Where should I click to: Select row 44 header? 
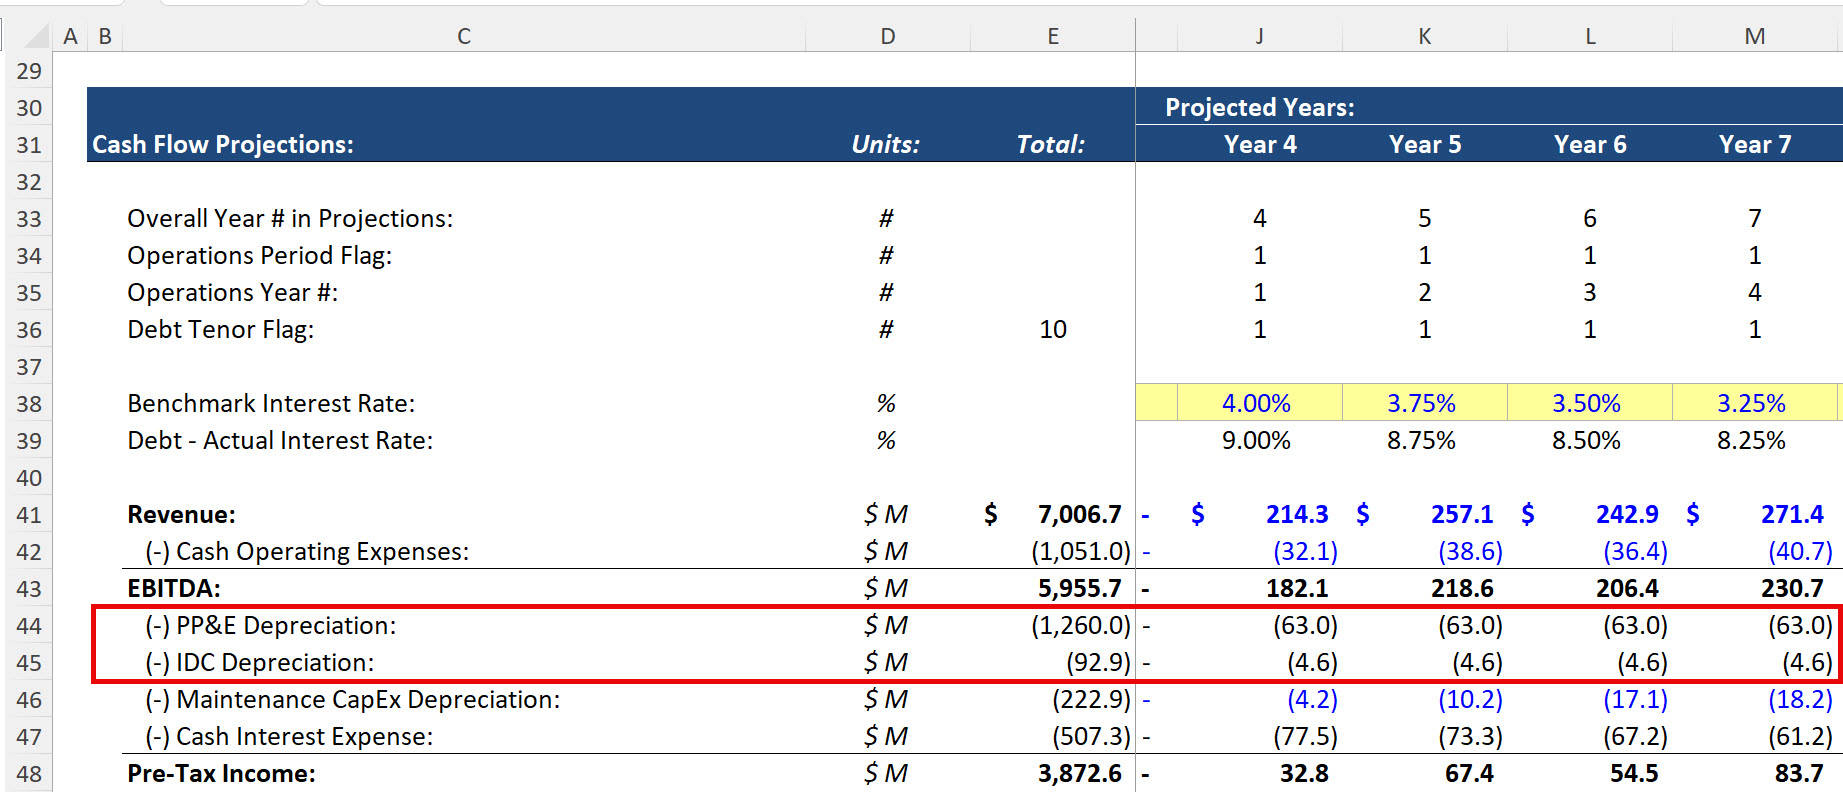(29, 626)
